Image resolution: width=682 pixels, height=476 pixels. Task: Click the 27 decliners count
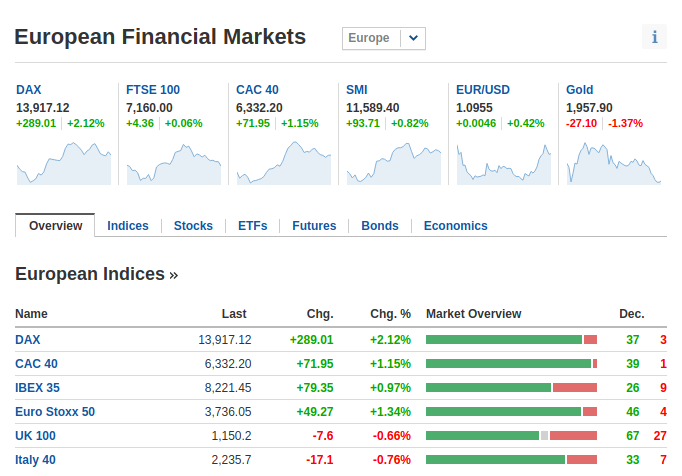660,436
